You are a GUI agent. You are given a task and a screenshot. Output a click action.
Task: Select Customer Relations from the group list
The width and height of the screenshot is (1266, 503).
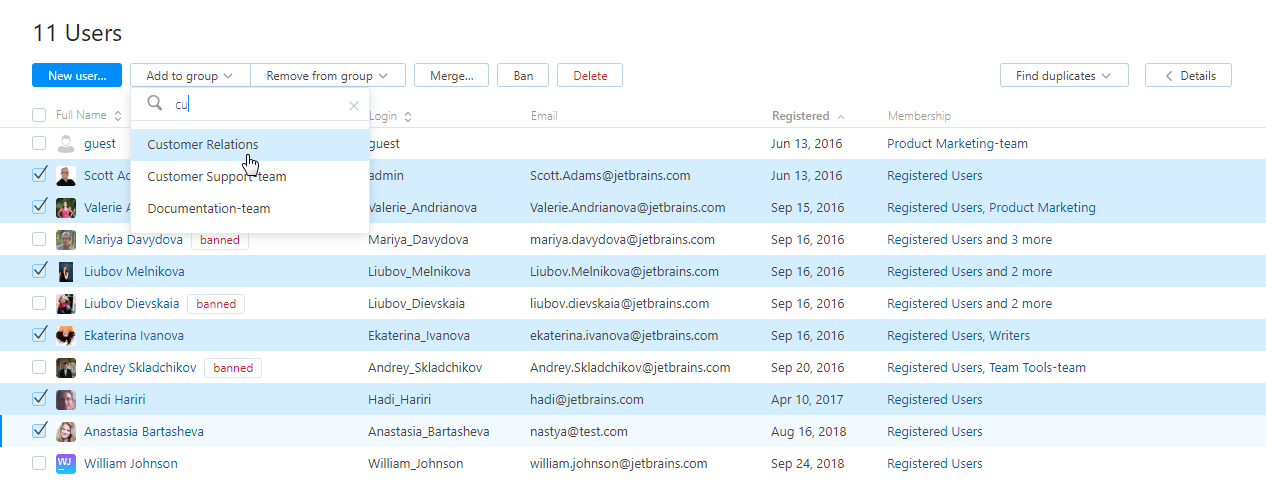[203, 145]
